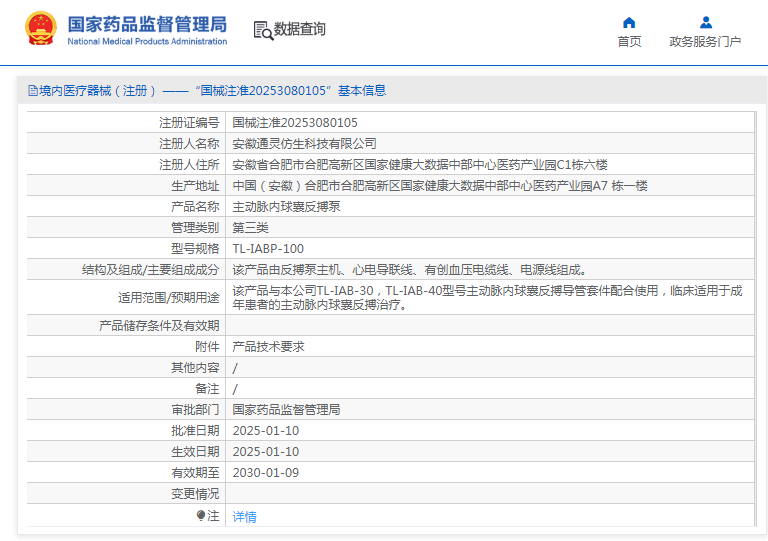Viewport: 768px width, 541px height.
Task: Click the 生产地址 label
Action: pos(195,186)
